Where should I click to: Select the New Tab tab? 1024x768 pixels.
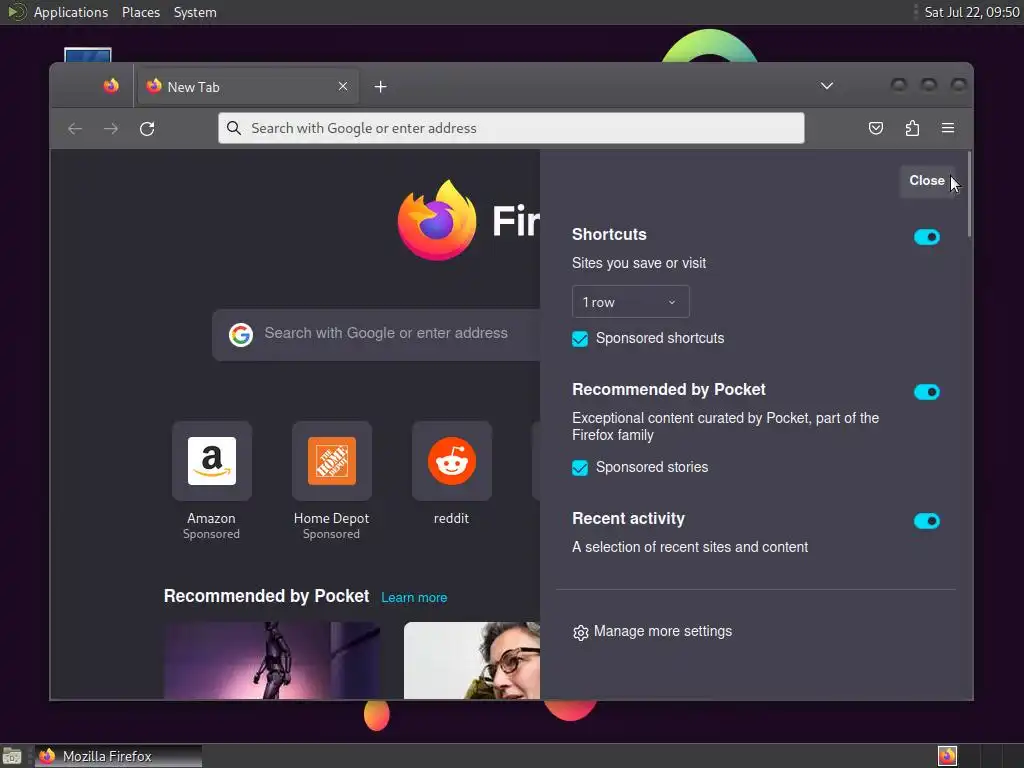coord(248,87)
